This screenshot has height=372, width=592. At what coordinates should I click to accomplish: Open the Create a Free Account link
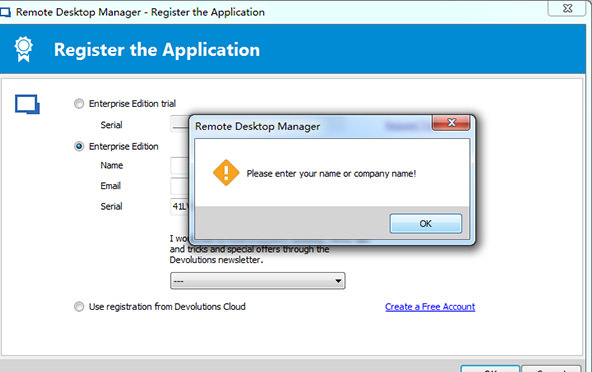click(x=430, y=307)
